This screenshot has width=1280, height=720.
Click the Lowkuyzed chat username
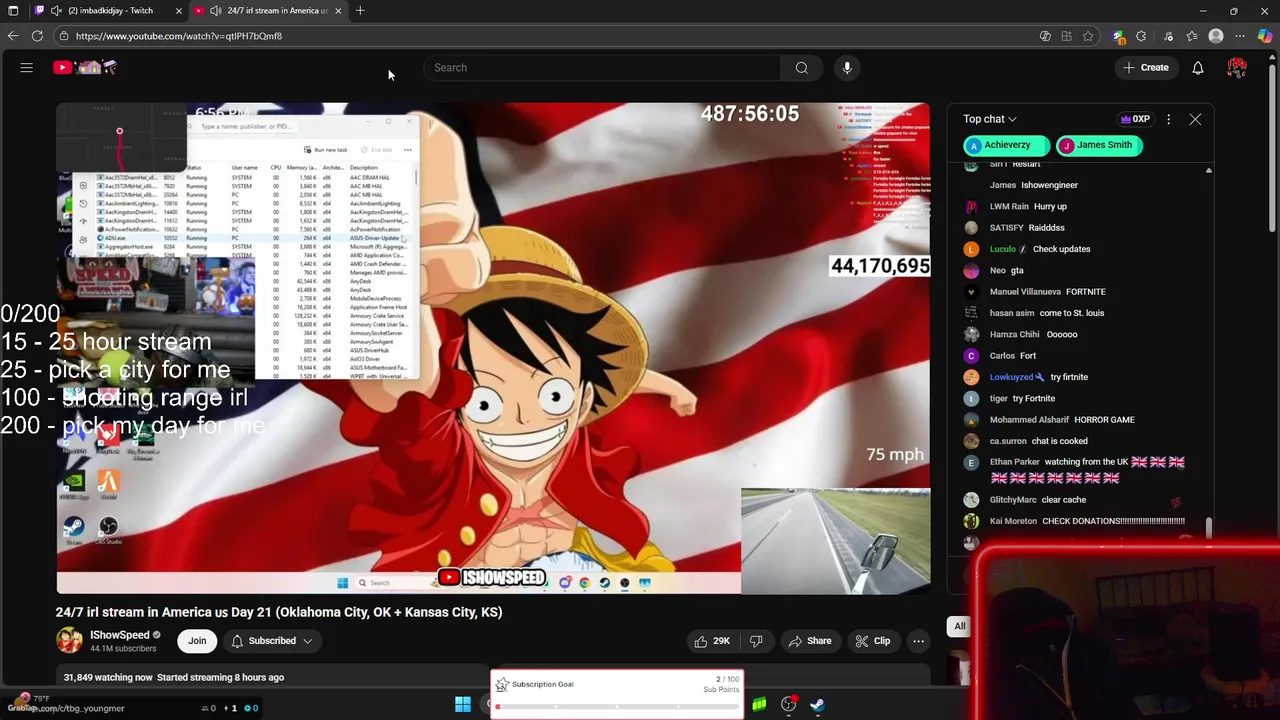(x=1011, y=377)
